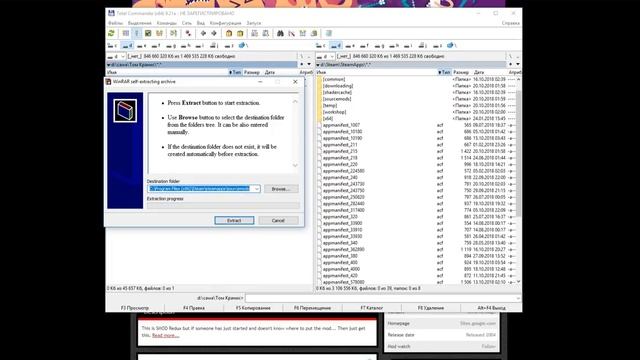Image resolution: width=640 pixels, height=360 pixels.
Task: Click the pack files toolbar icon
Action: [x=229, y=33]
